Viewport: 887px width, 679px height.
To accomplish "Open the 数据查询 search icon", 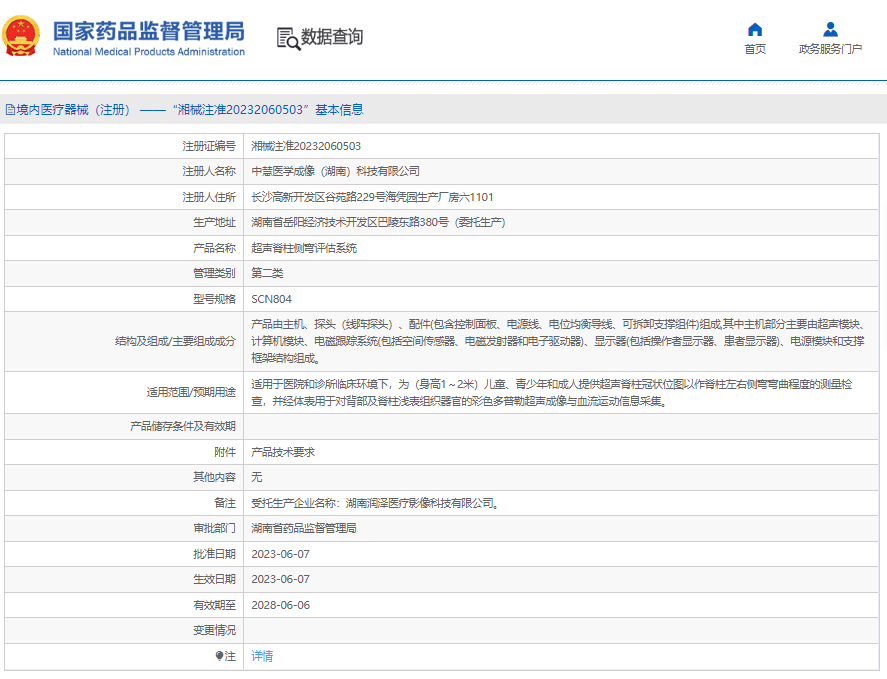I will click(288, 38).
